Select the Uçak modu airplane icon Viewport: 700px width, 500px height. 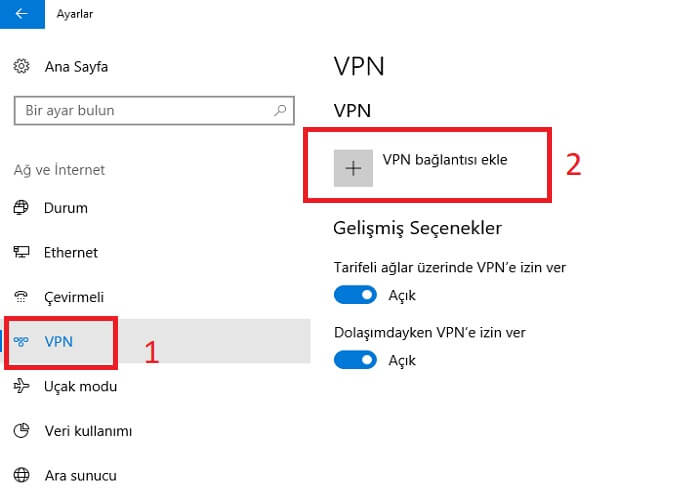click(x=21, y=386)
